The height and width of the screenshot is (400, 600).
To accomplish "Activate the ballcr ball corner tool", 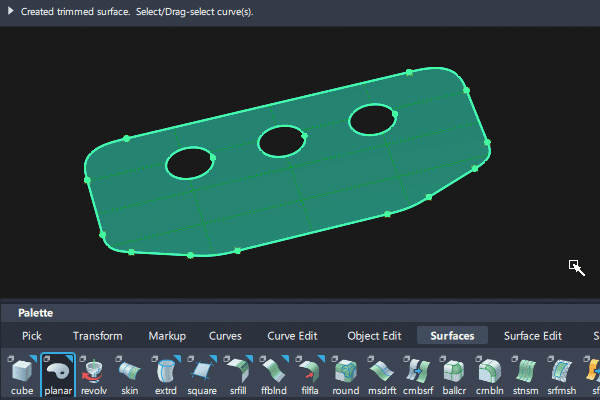I will click(454, 375).
